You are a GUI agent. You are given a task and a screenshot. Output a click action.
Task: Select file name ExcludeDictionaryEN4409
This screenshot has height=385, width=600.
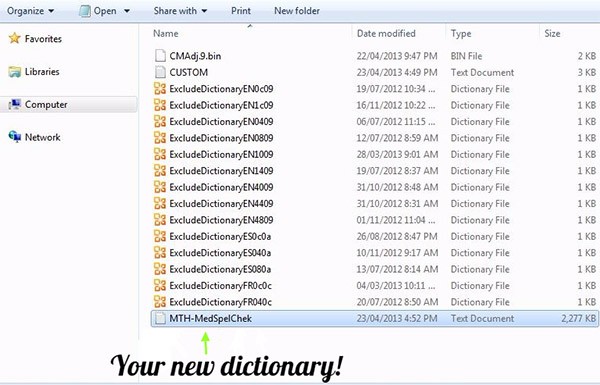click(x=221, y=204)
